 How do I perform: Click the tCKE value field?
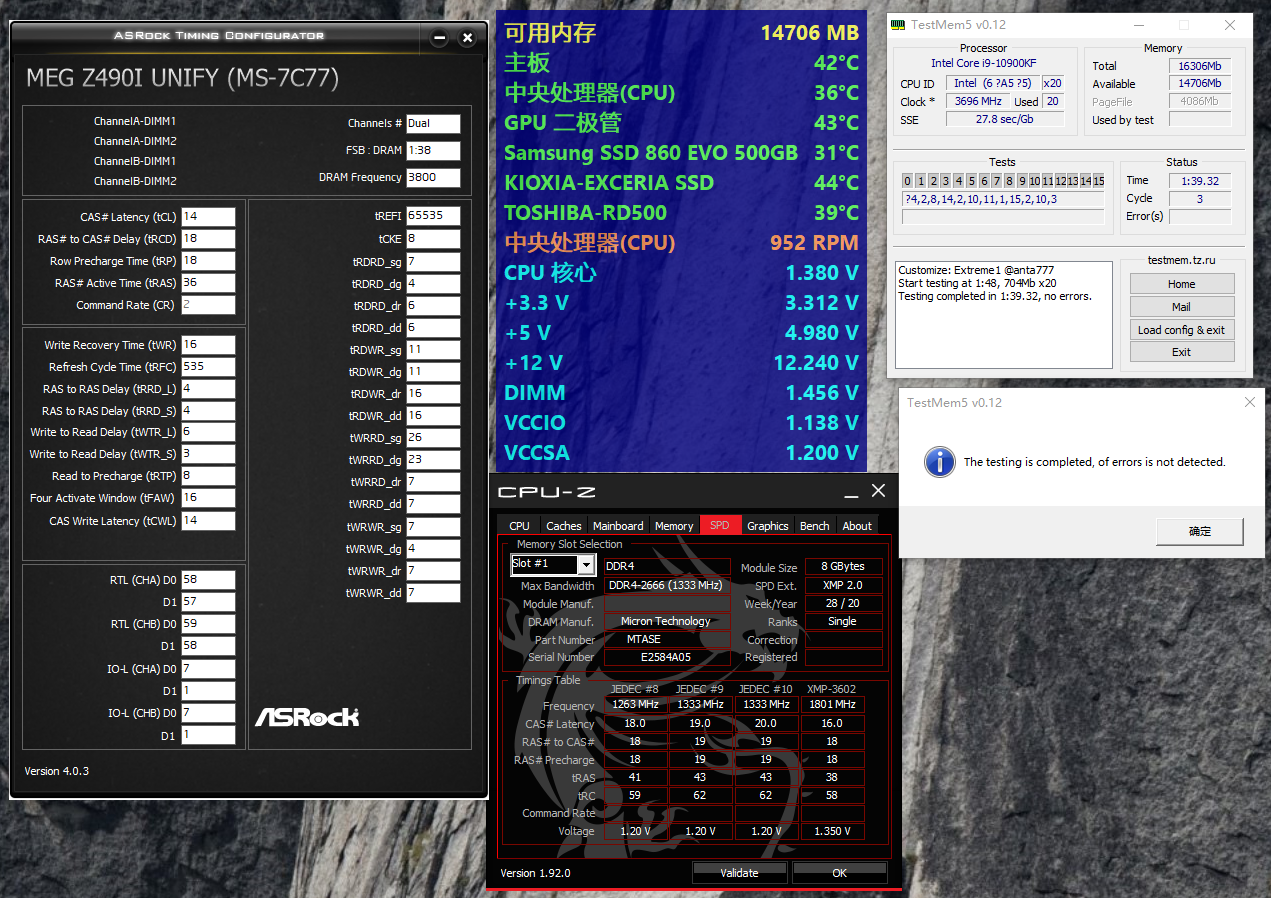(433, 239)
